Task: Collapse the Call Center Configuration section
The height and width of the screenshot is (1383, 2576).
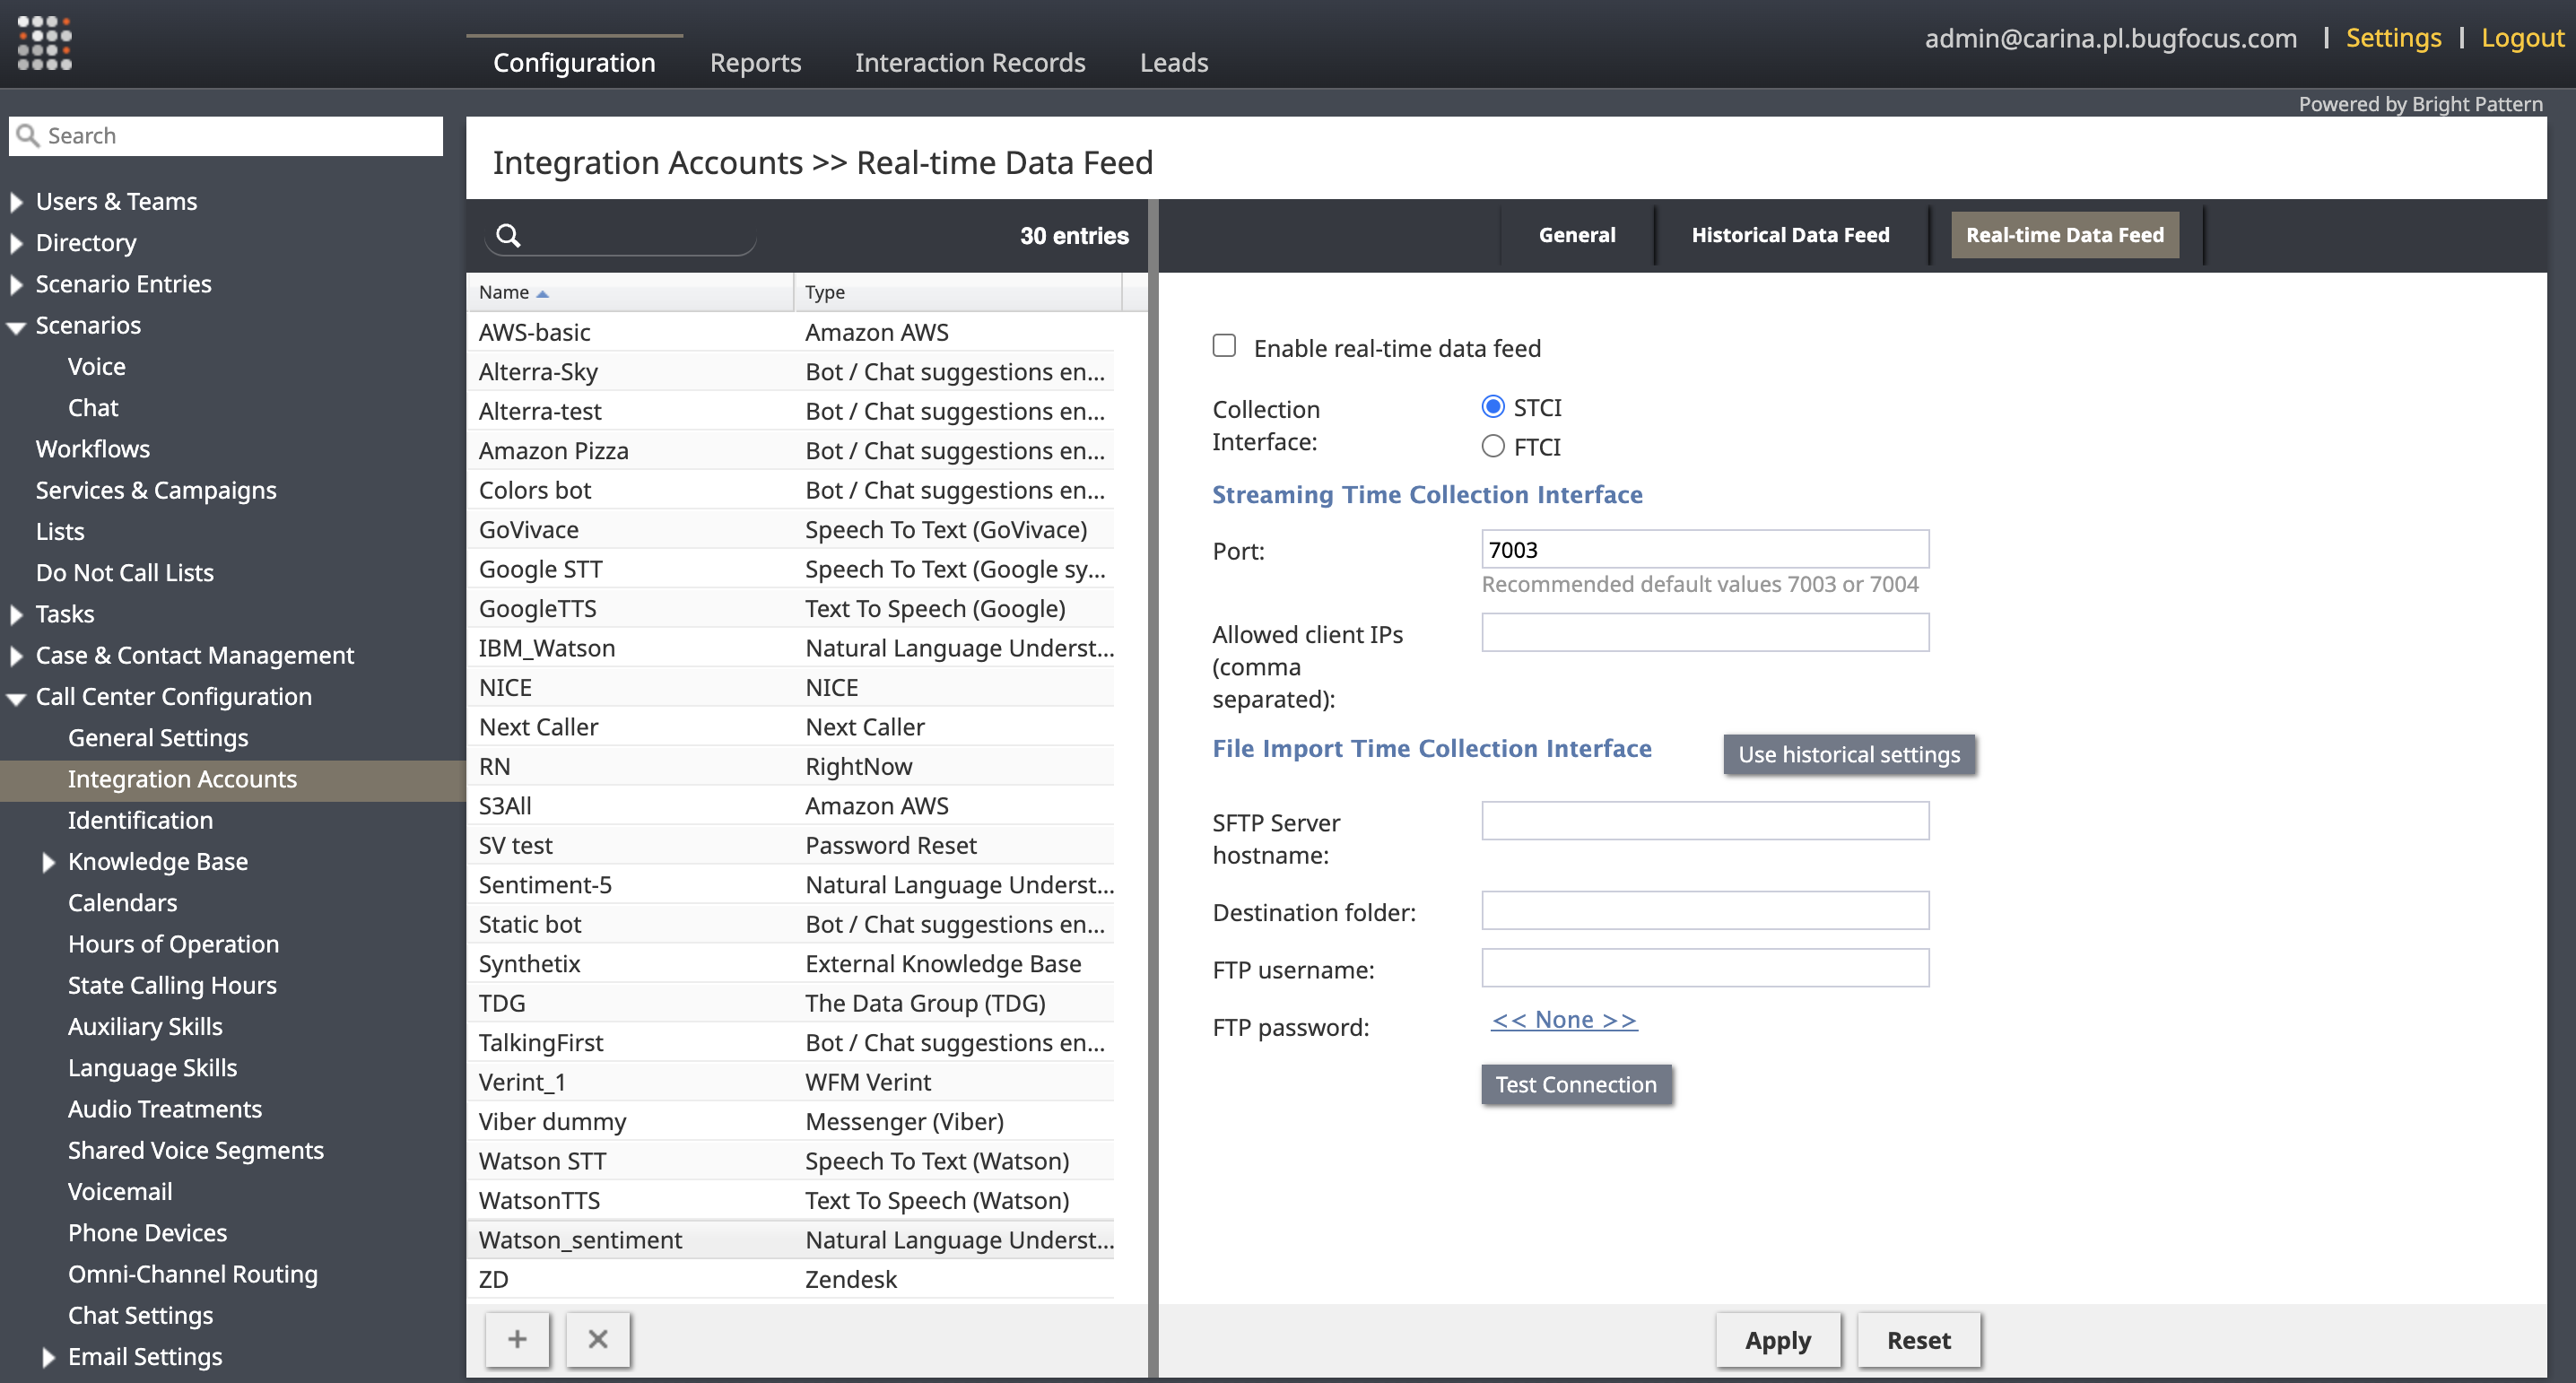Action: [x=17, y=698]
